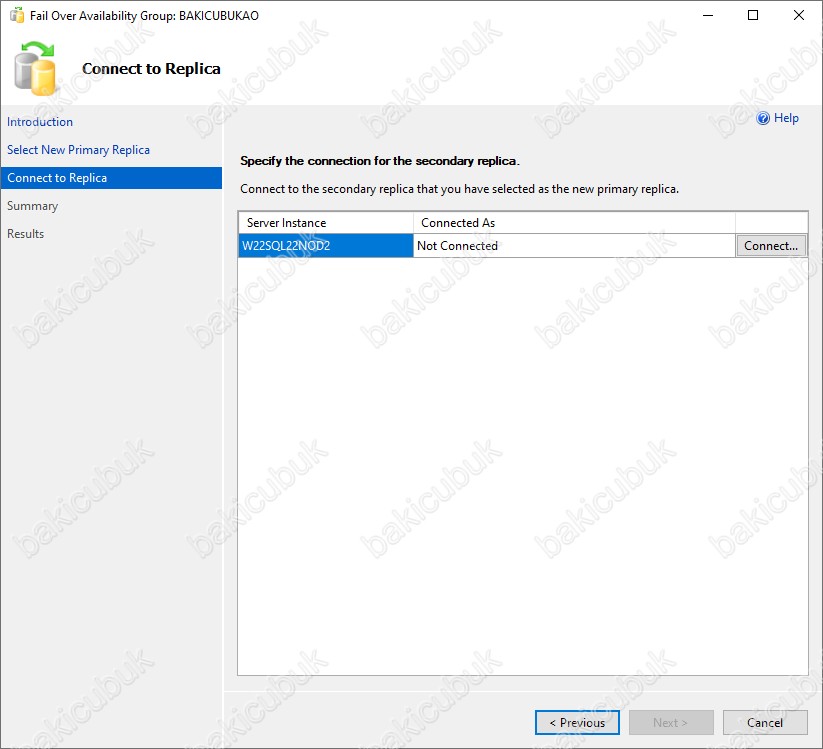Select the W22SQL22NOD2 server instance cell
The image size is (823, 749).
click(326, 246)
